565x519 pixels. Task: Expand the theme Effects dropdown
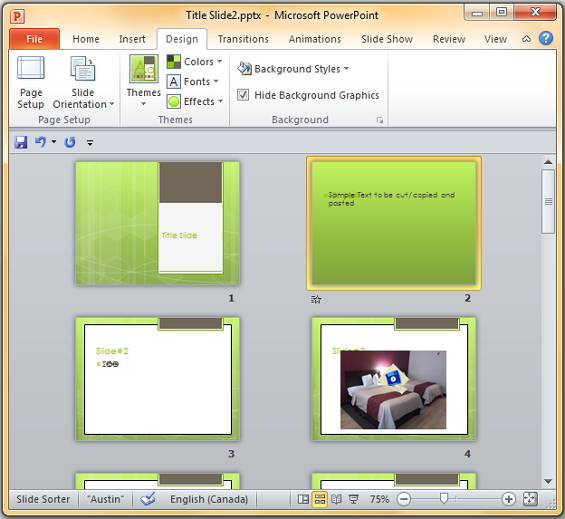(x=195, y=101)
